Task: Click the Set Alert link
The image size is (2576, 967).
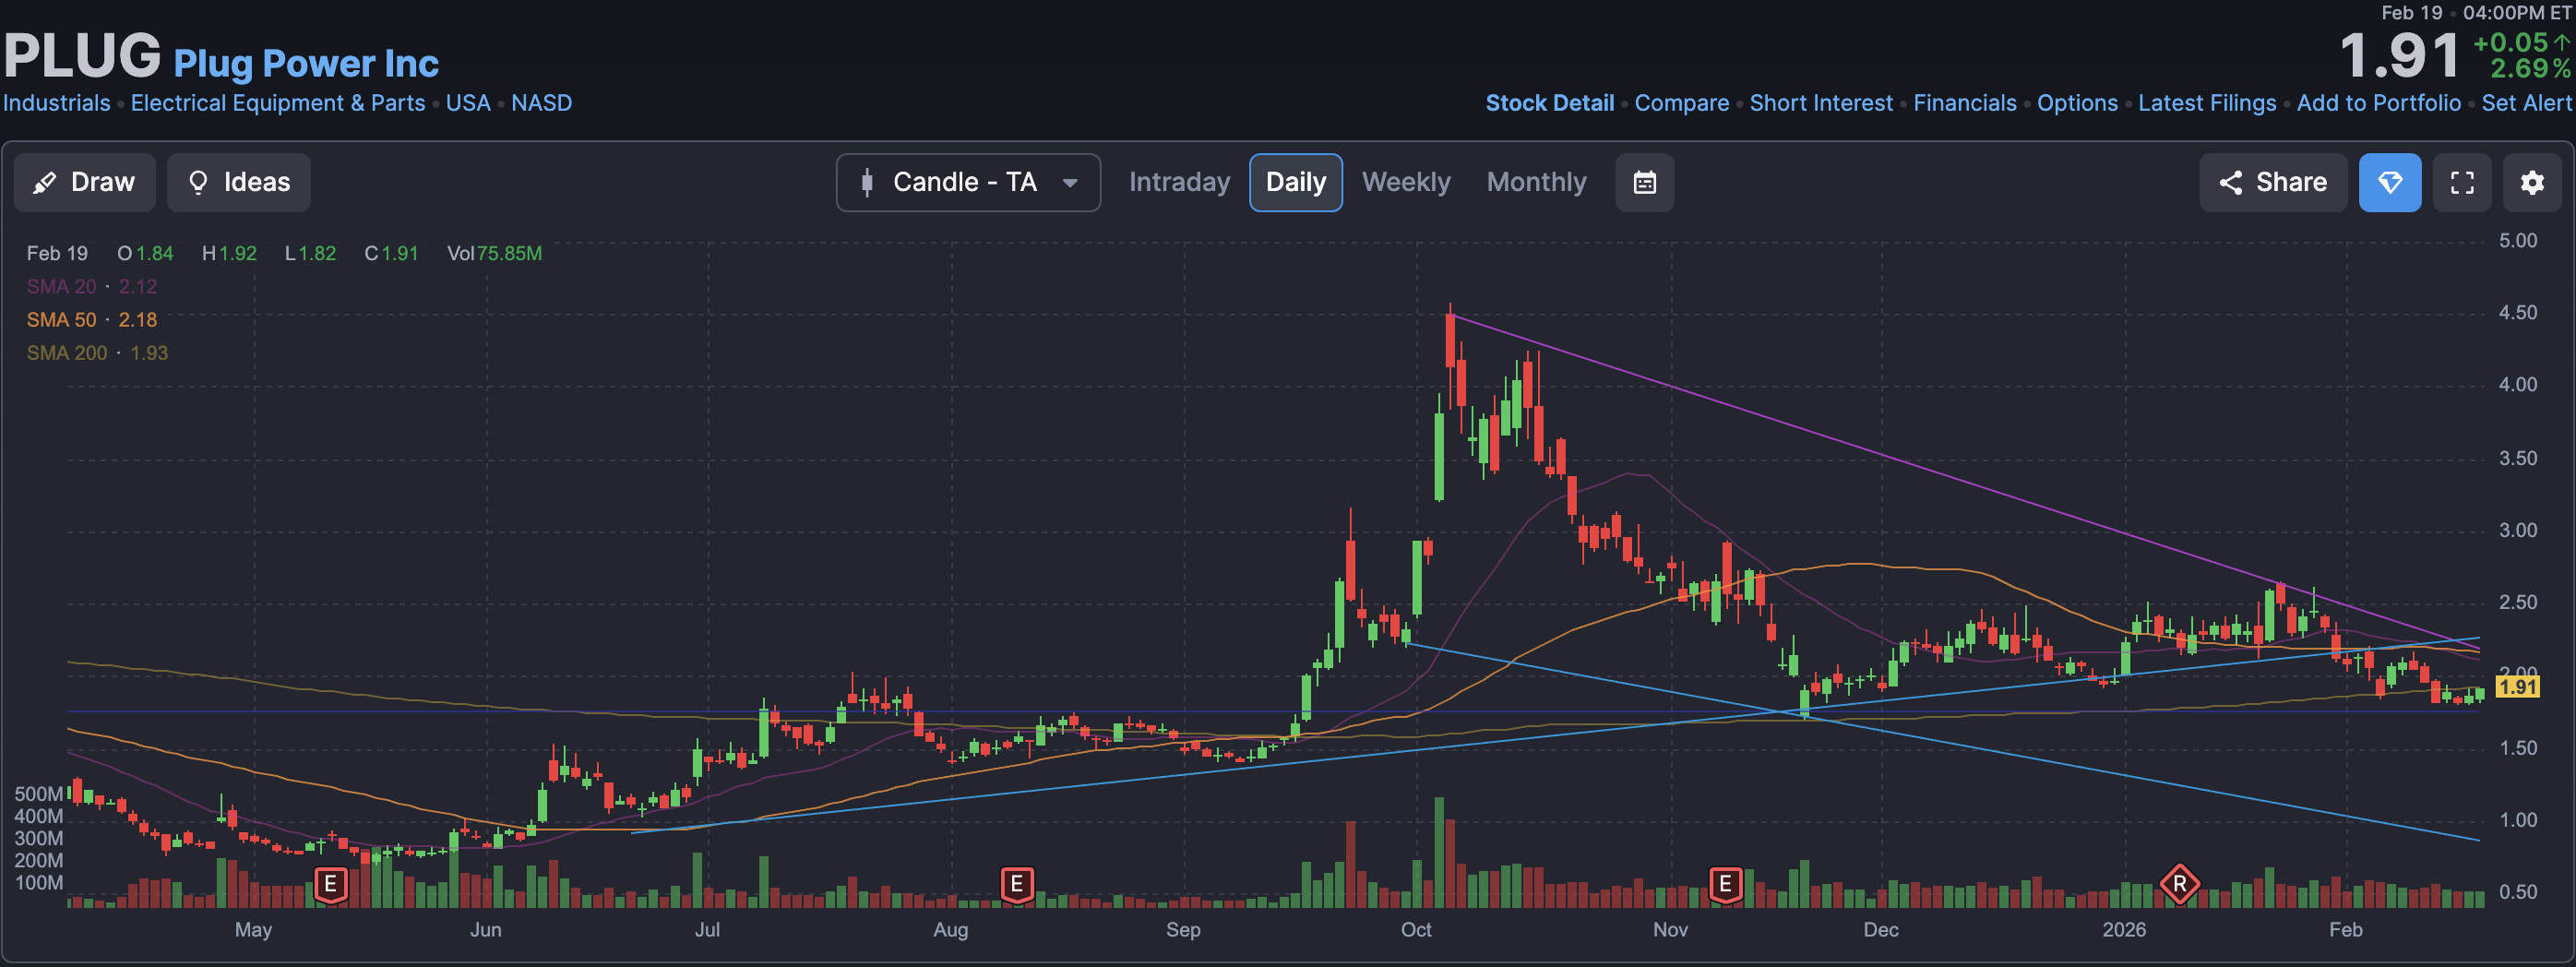Action: 2526,103
